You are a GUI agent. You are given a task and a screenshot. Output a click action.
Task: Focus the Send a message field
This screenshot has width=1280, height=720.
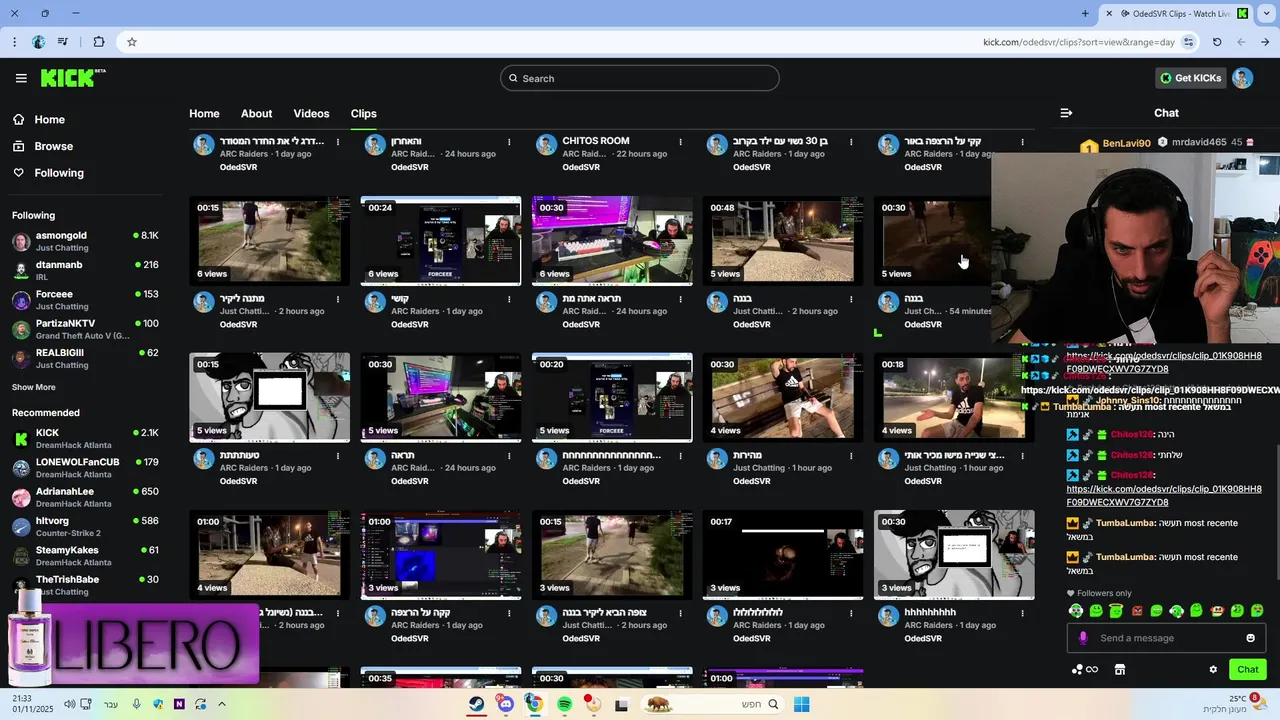pos(1166,638)
